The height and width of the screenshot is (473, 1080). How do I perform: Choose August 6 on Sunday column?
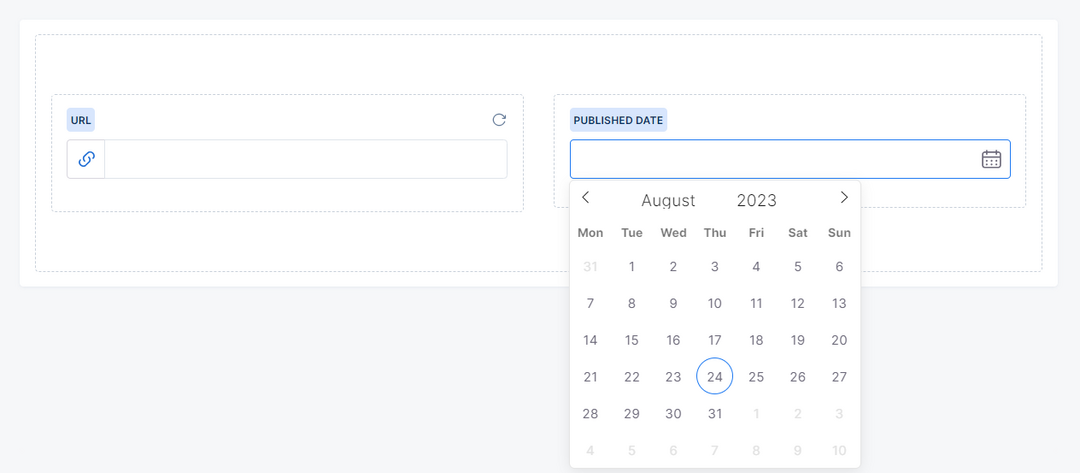tap(839, 267)
